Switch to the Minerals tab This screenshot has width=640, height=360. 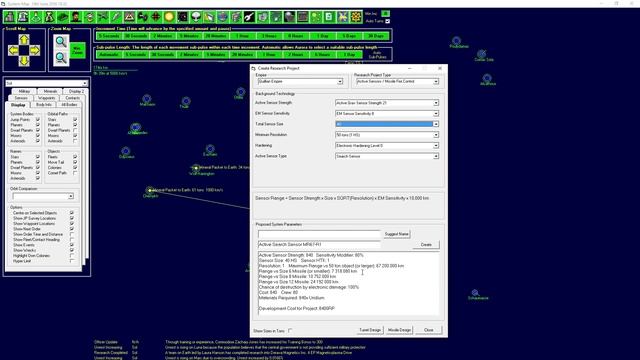(50, 91)
